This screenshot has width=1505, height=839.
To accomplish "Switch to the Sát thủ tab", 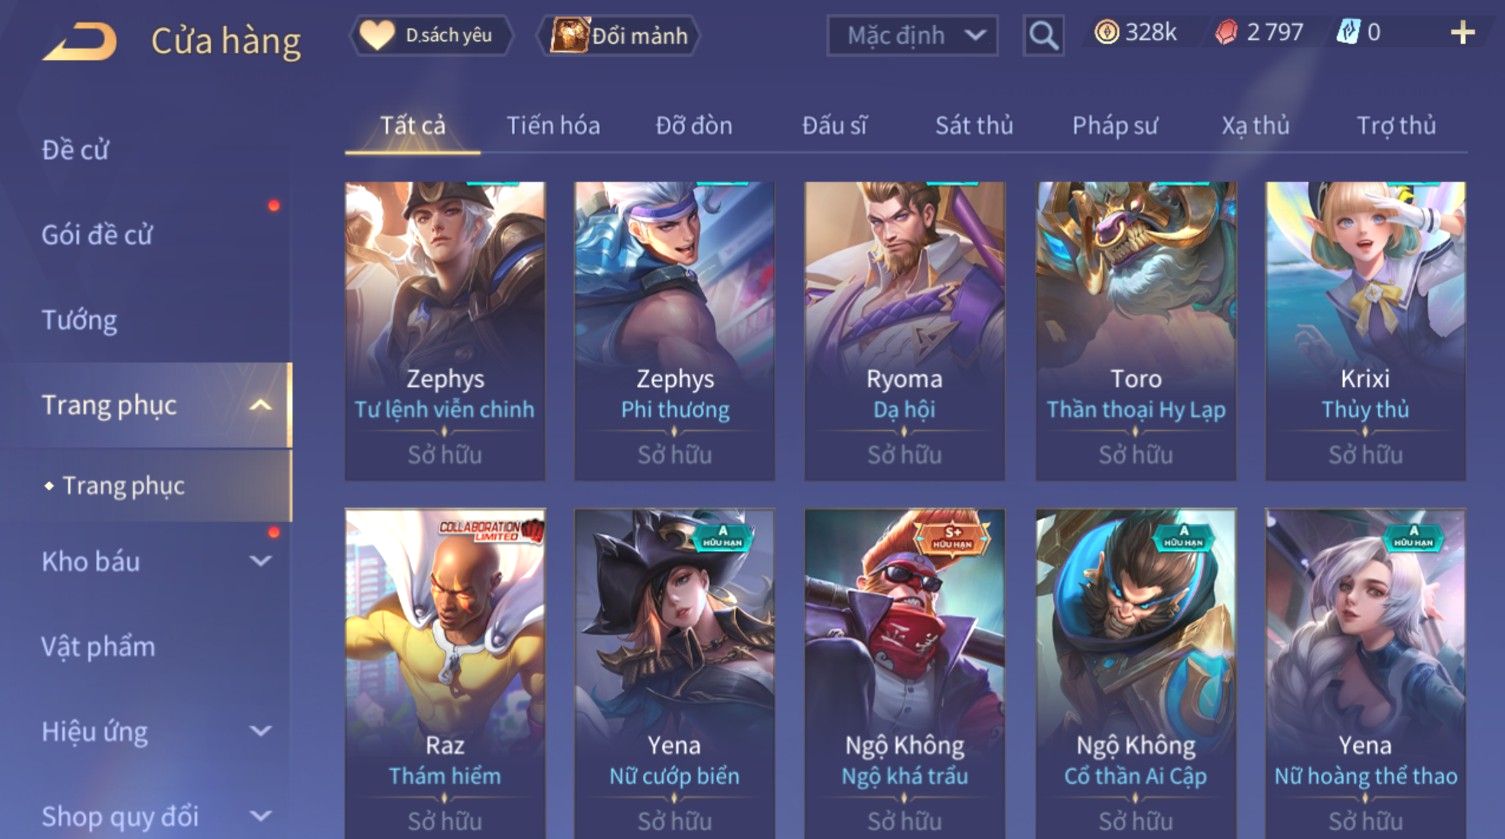I will 974,125.
